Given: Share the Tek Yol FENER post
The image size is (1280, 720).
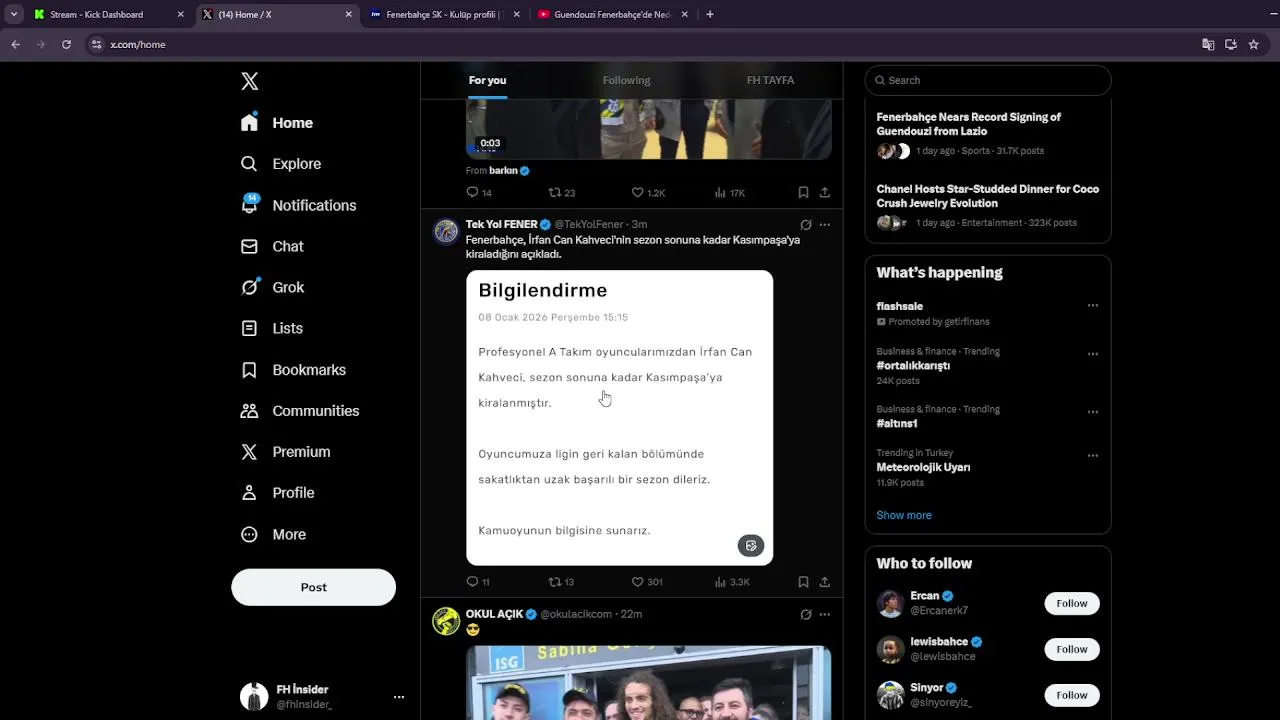Looking at the screenshot, I should (x=825, y=582).
